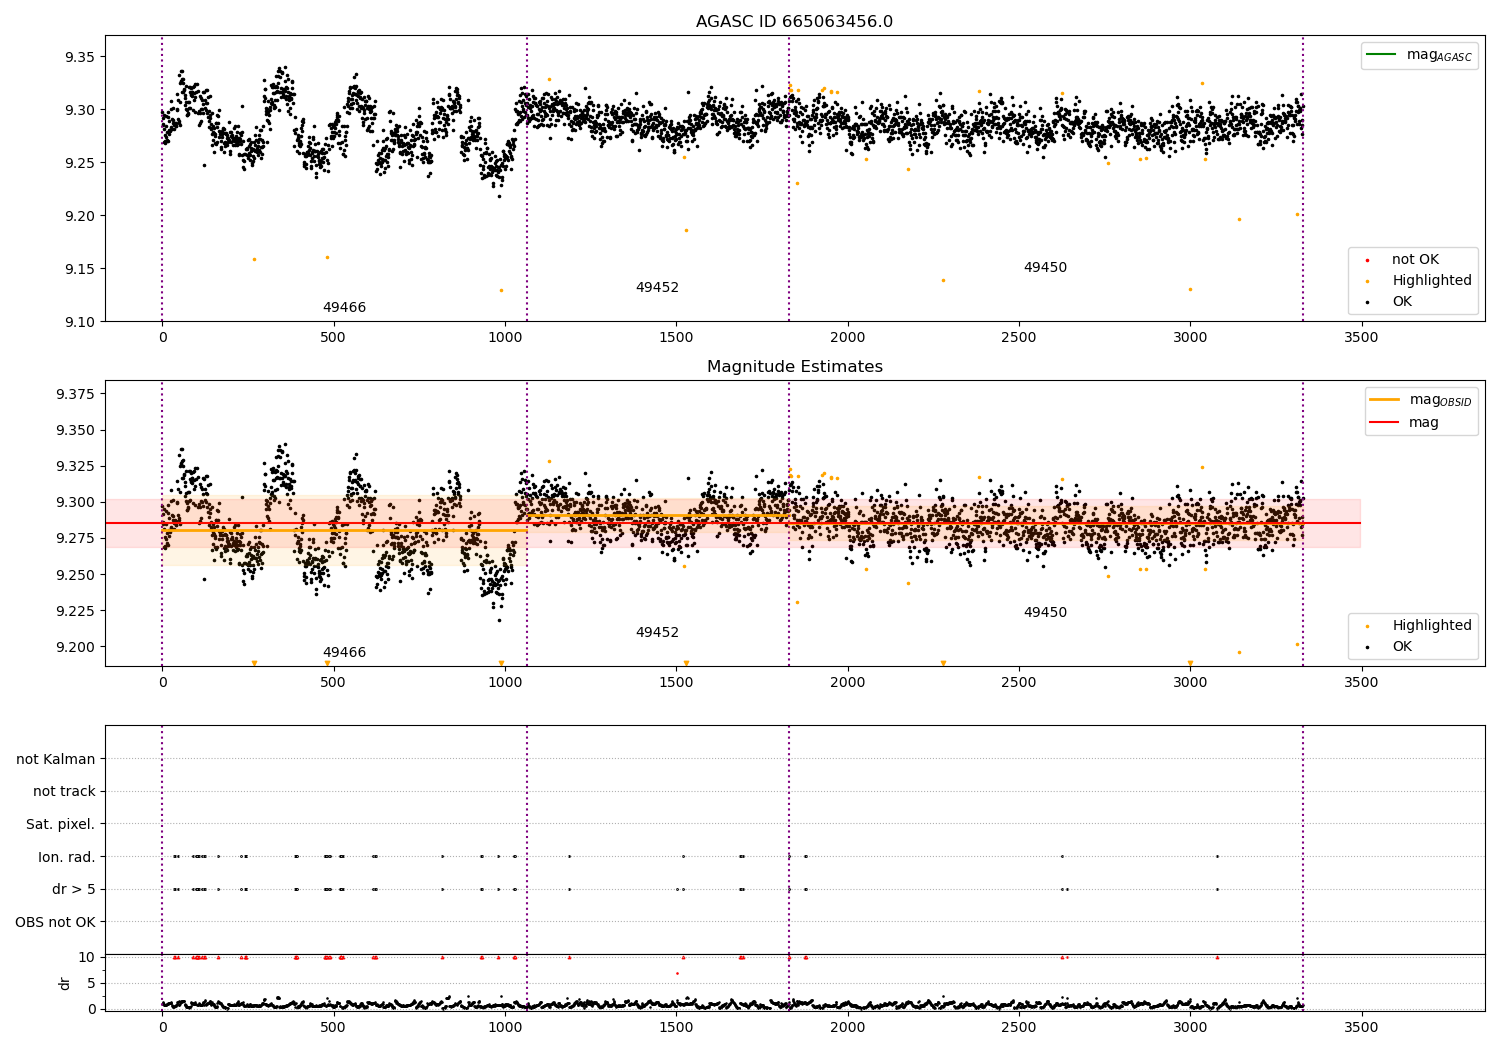
Task: Select the red 'mag' legend line sample
Action: pos(1385,422)
